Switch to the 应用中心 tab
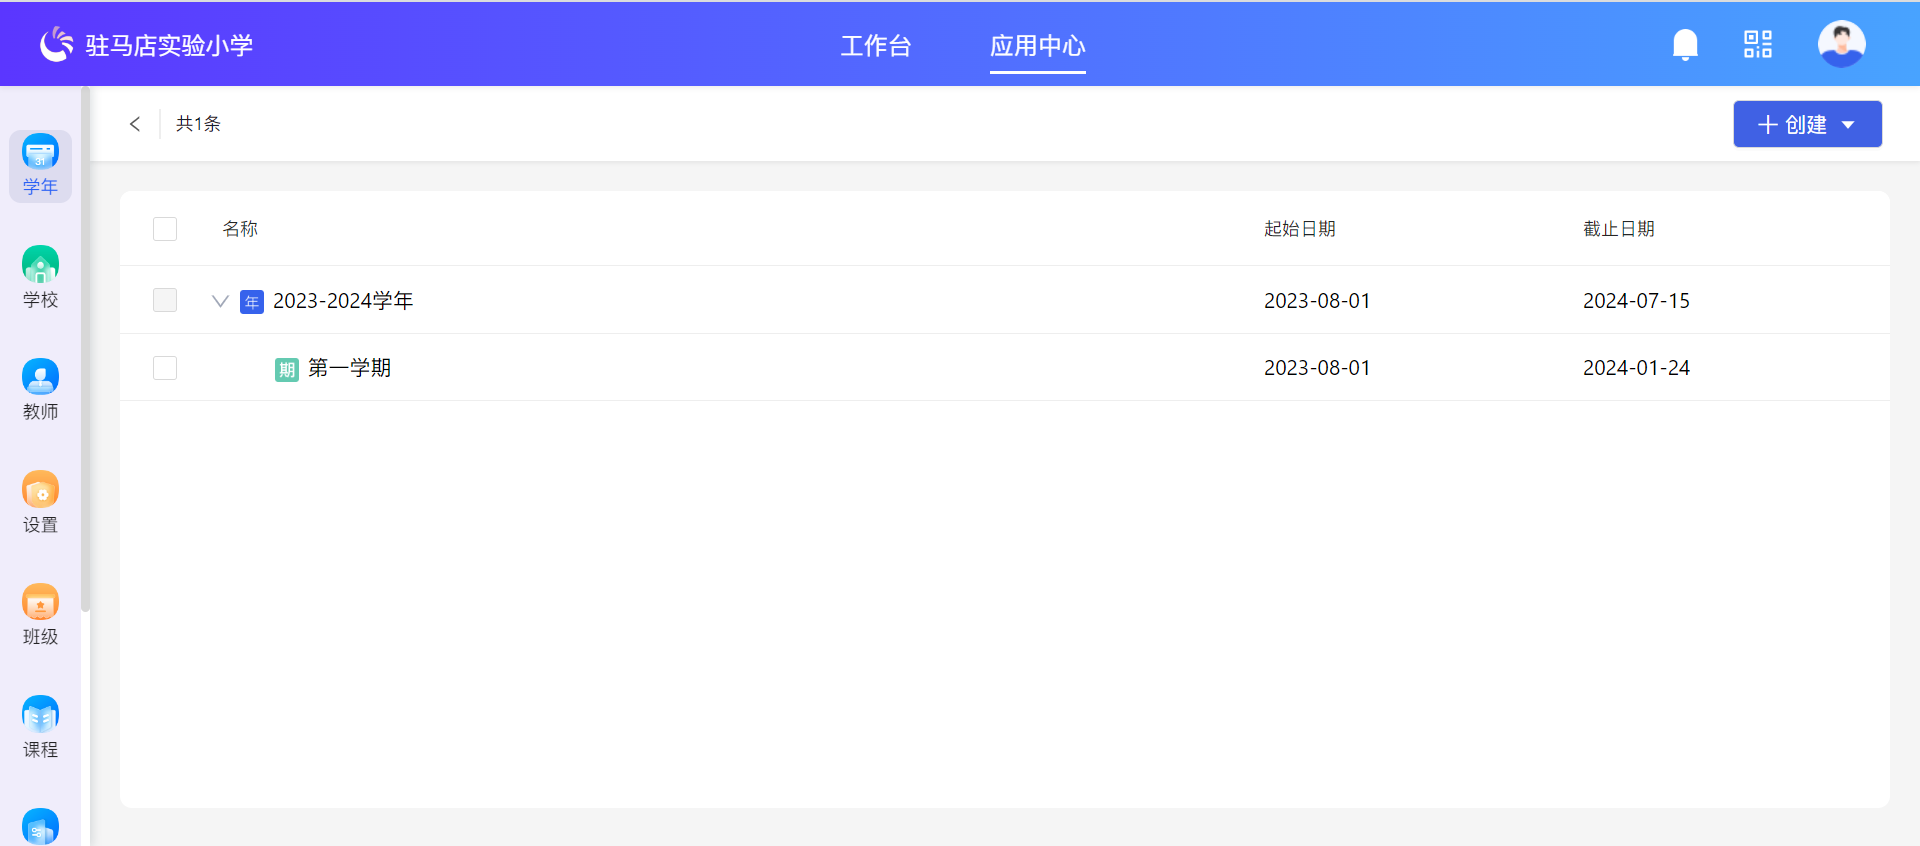This screenshot has width=1920, height=846. point(1037,46)
